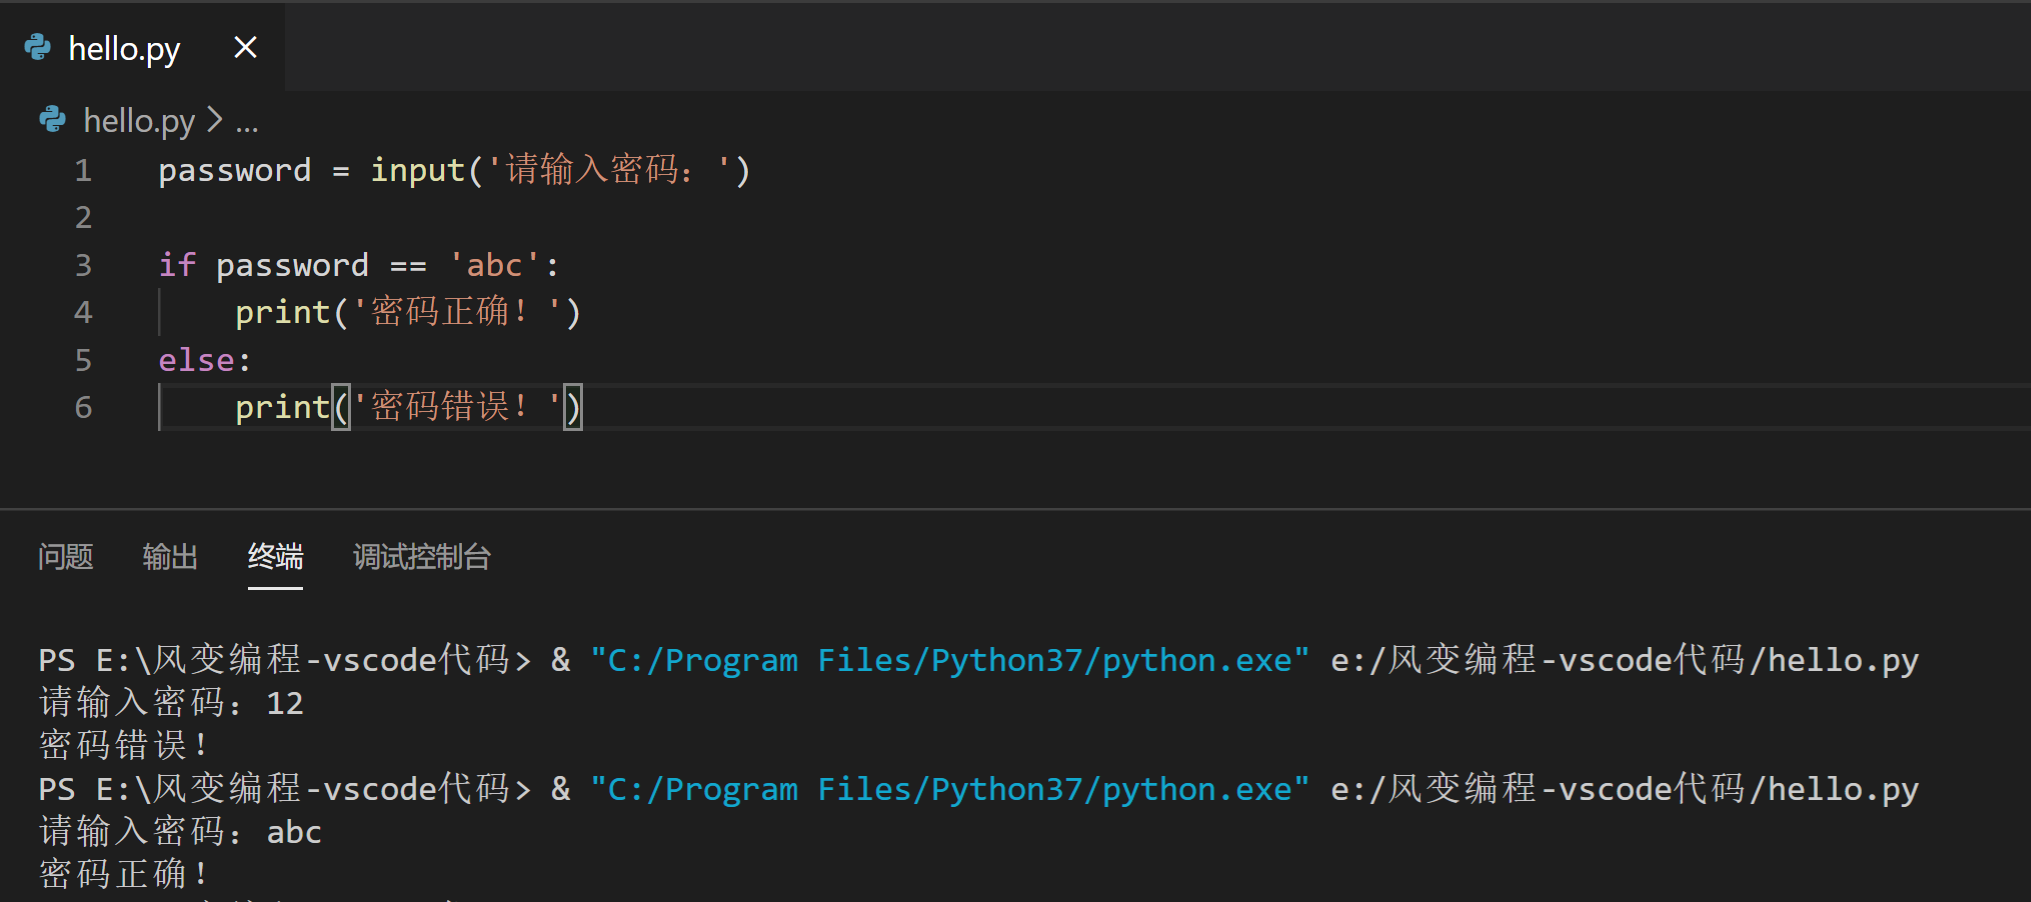This screenshot has height=902, width=2031.
Task: Close the hello.py editor tab
Action: [245, 47]
